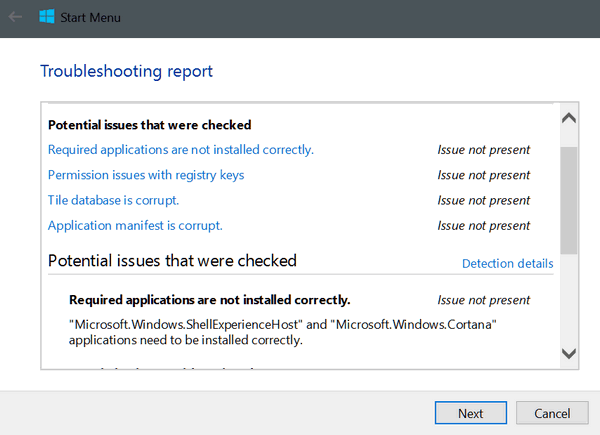
Task: Open 'Tile database is corrupt' link
Action: 113,200
